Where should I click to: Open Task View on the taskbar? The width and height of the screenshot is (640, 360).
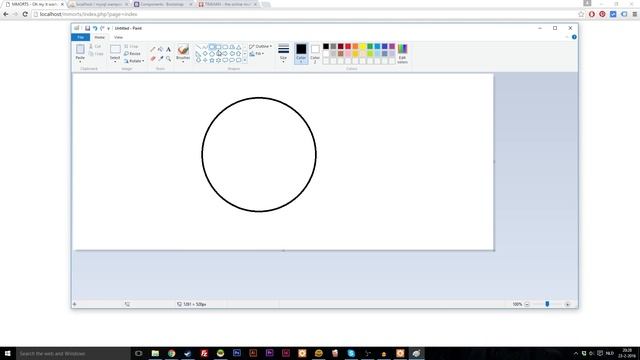(x=139, y=353)
